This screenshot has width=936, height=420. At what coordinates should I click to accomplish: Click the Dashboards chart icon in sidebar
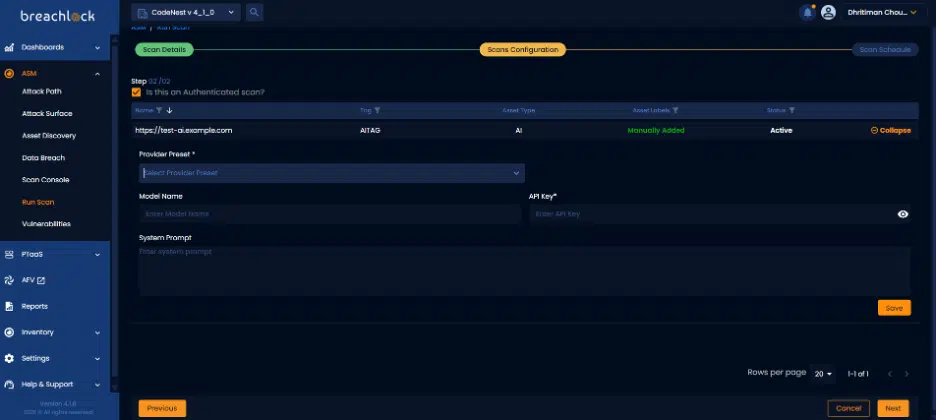tap(9, 48)
